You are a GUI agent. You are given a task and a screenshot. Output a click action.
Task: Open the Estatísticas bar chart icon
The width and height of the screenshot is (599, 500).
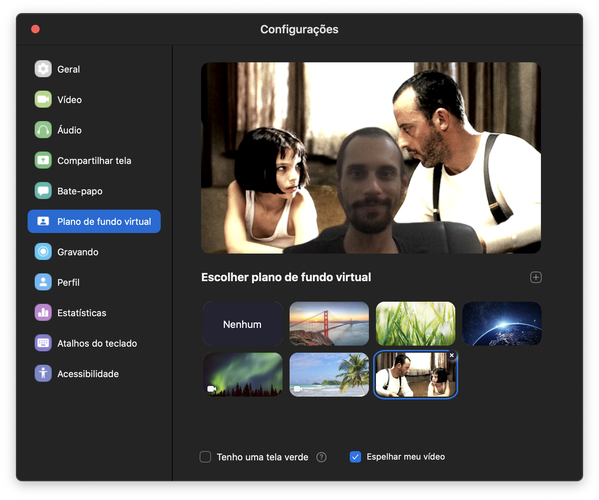[43, 313]
